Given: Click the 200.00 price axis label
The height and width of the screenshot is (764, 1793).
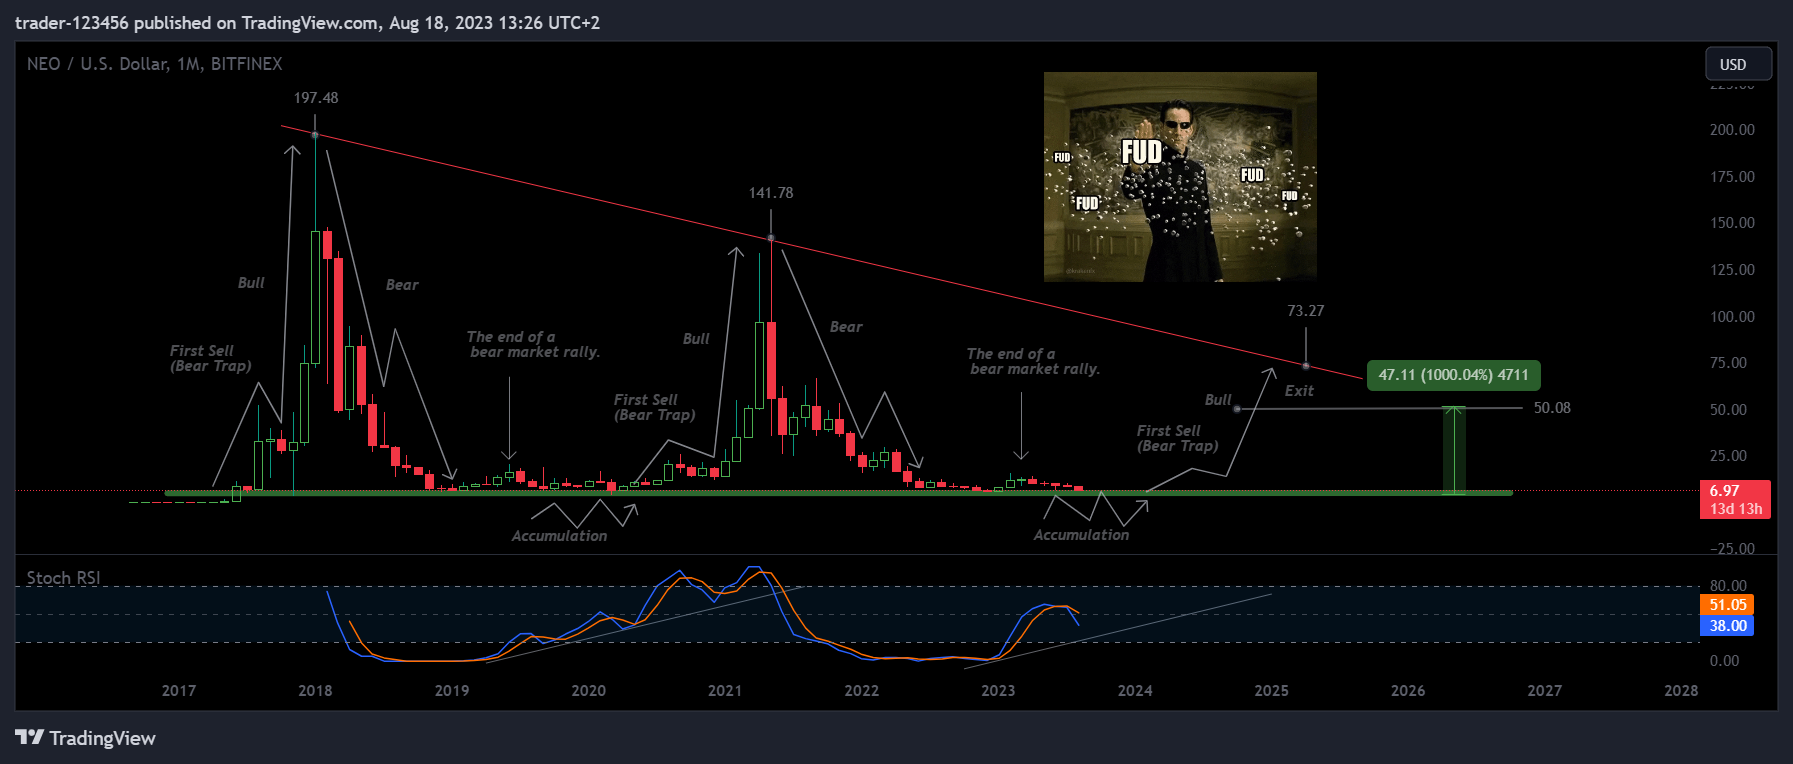Looking at the screenshot, I should coord(1732,130).
